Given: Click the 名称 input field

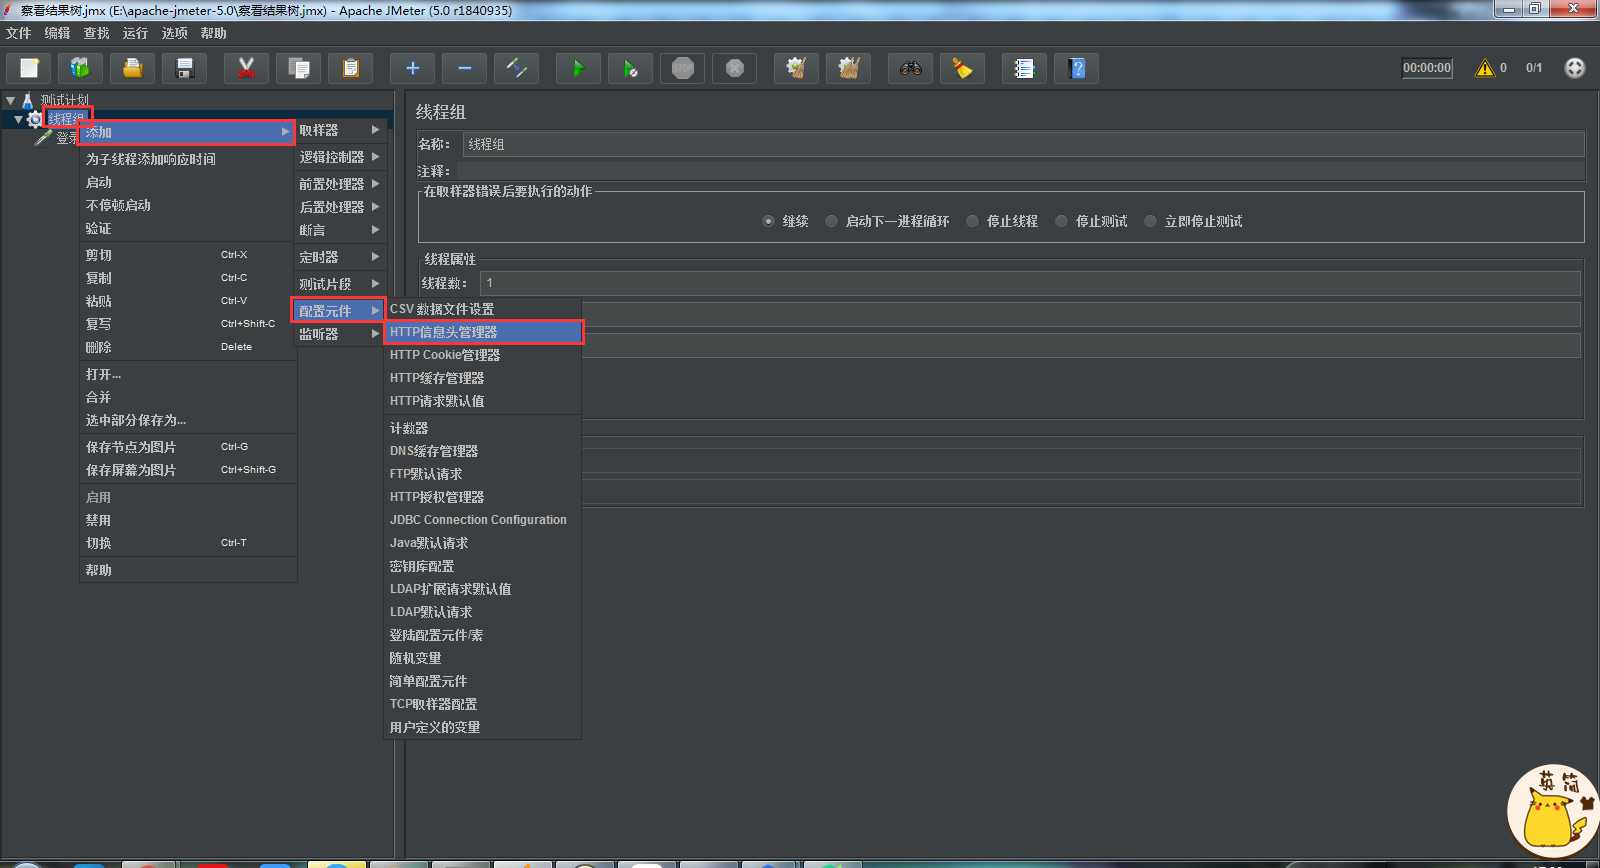Looking at the screenshot, I should pos(1023,144).
